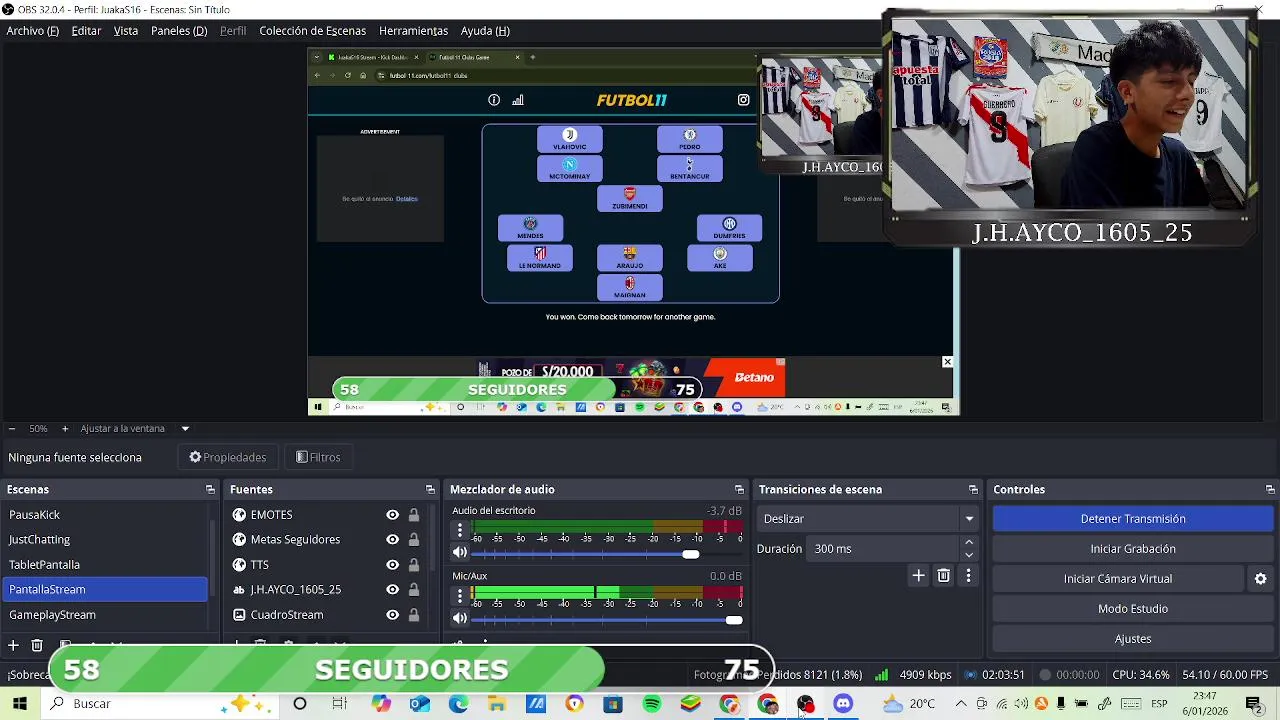Image resolution: width=1280 pixels, height=720 pixels.
Task: Hide the J.H.AYCO_1605_25 text source
Action: tap(392, 590)
